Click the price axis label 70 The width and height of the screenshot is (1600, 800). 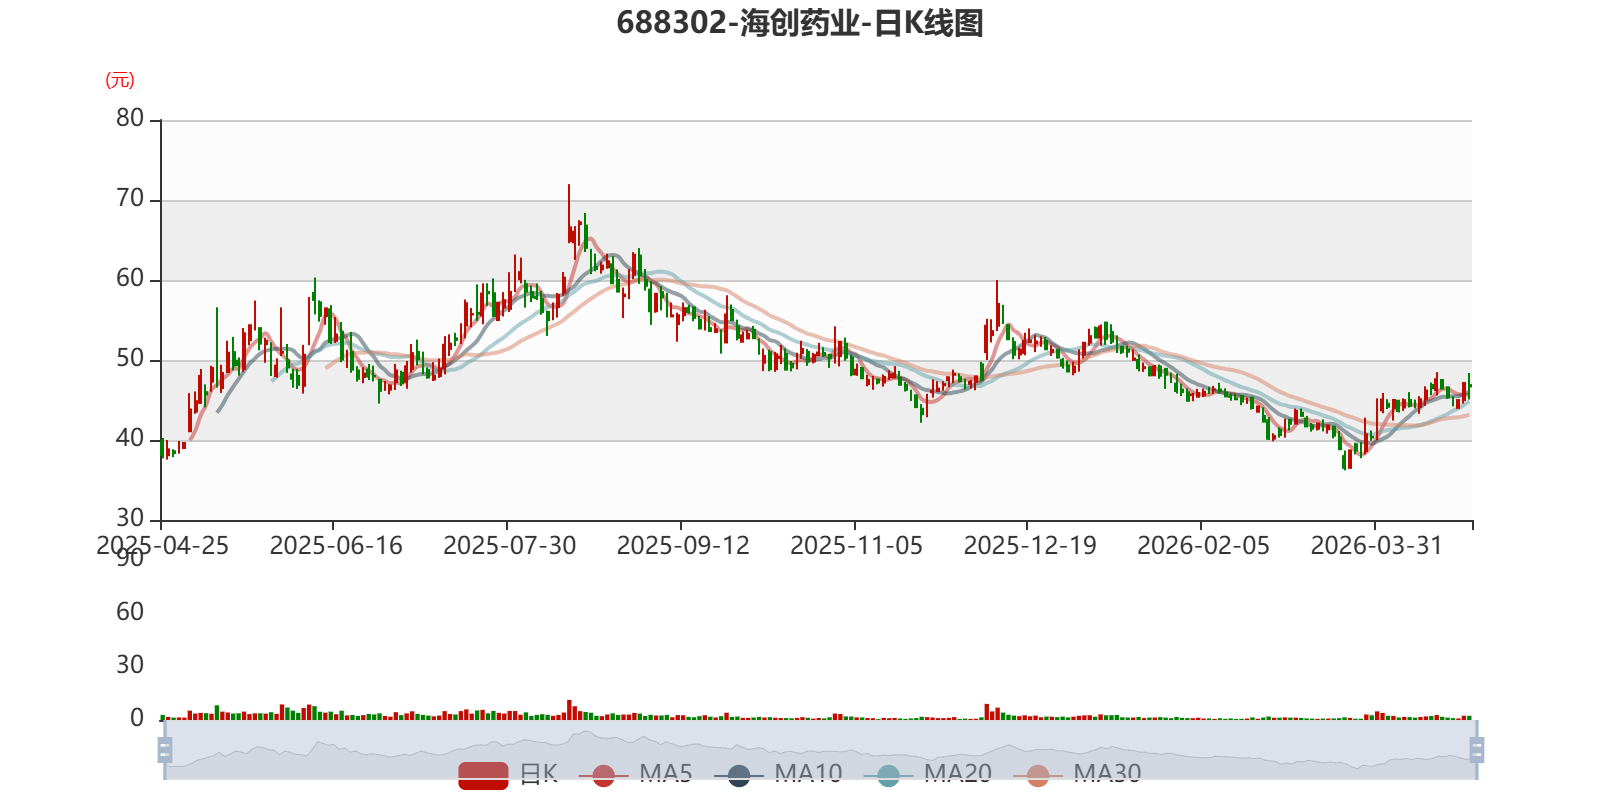click(x=130, y=198)
